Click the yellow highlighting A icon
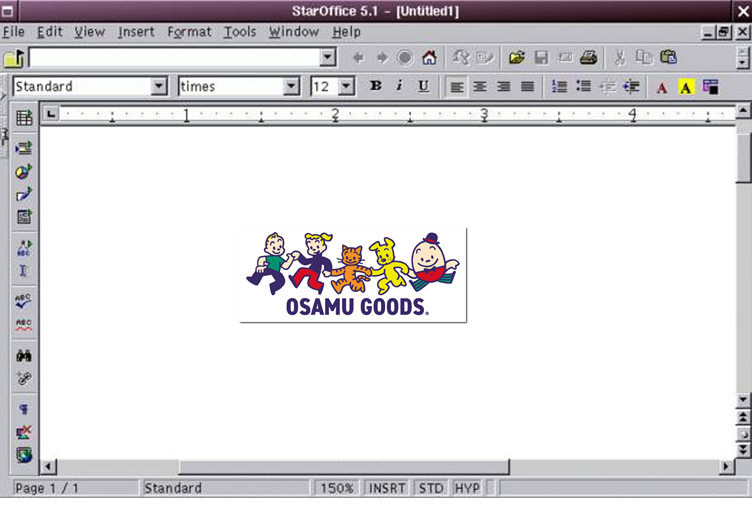Viewport: 752px width, 520px height. [x=686, y=87]
